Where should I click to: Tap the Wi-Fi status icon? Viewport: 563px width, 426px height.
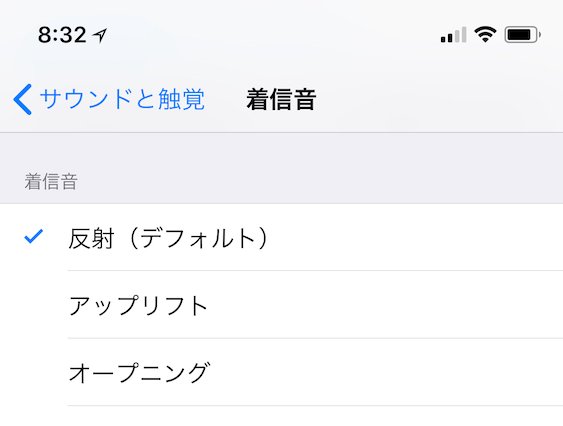(x=485, y=35)
